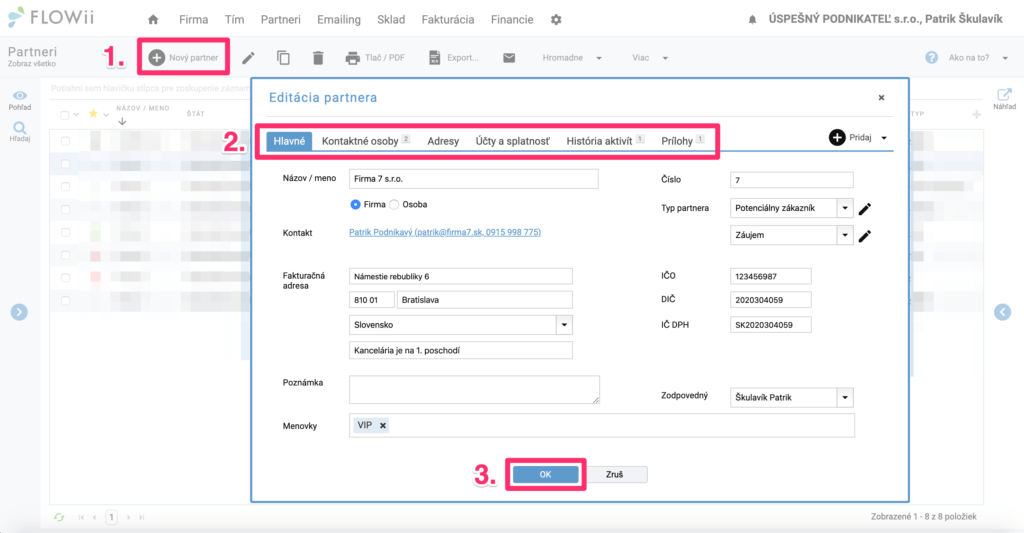
Task: Click the Tlač / PDF printer button
Action: (x=375, y=57)
